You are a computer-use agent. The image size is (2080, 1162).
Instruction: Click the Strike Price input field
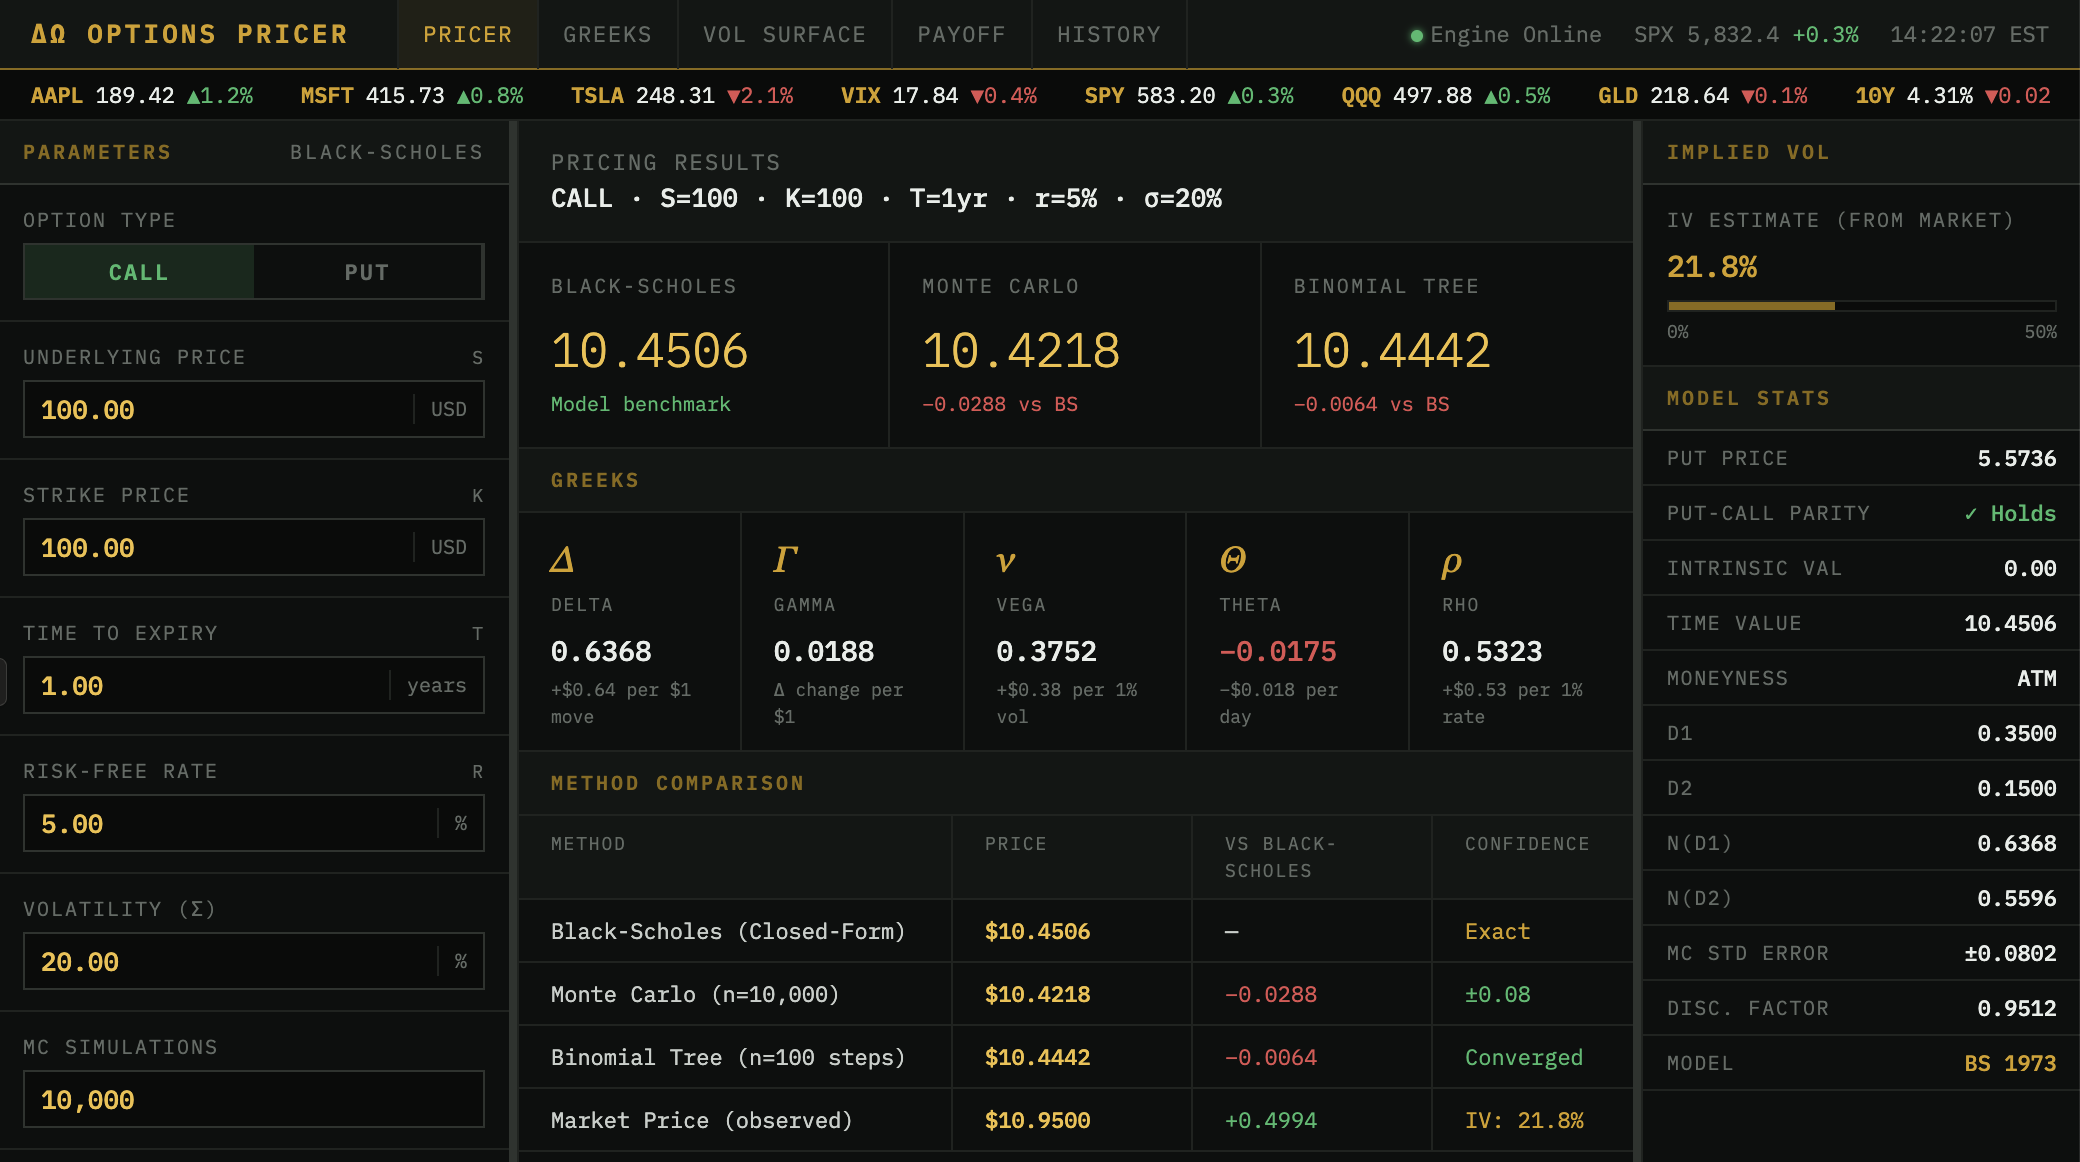pos(254,547)
